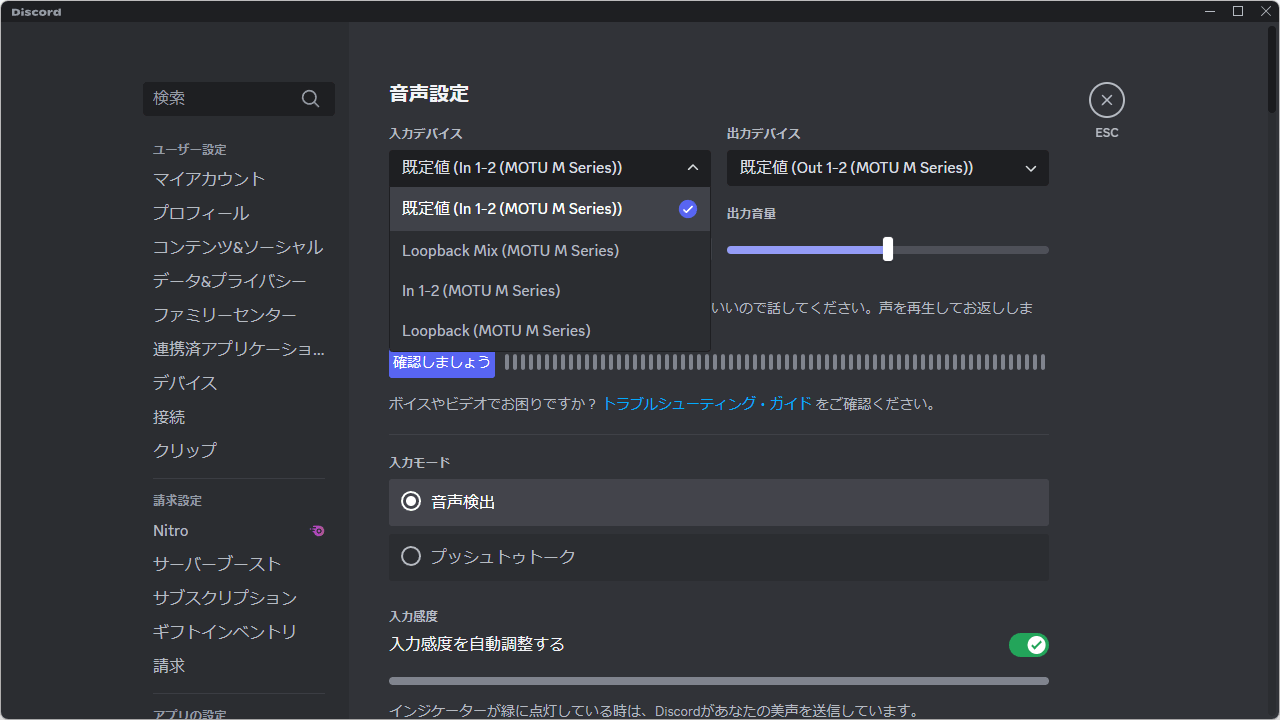
Task: Select the プッシュトゥトーク radio option
Action: tap(719, 557)
